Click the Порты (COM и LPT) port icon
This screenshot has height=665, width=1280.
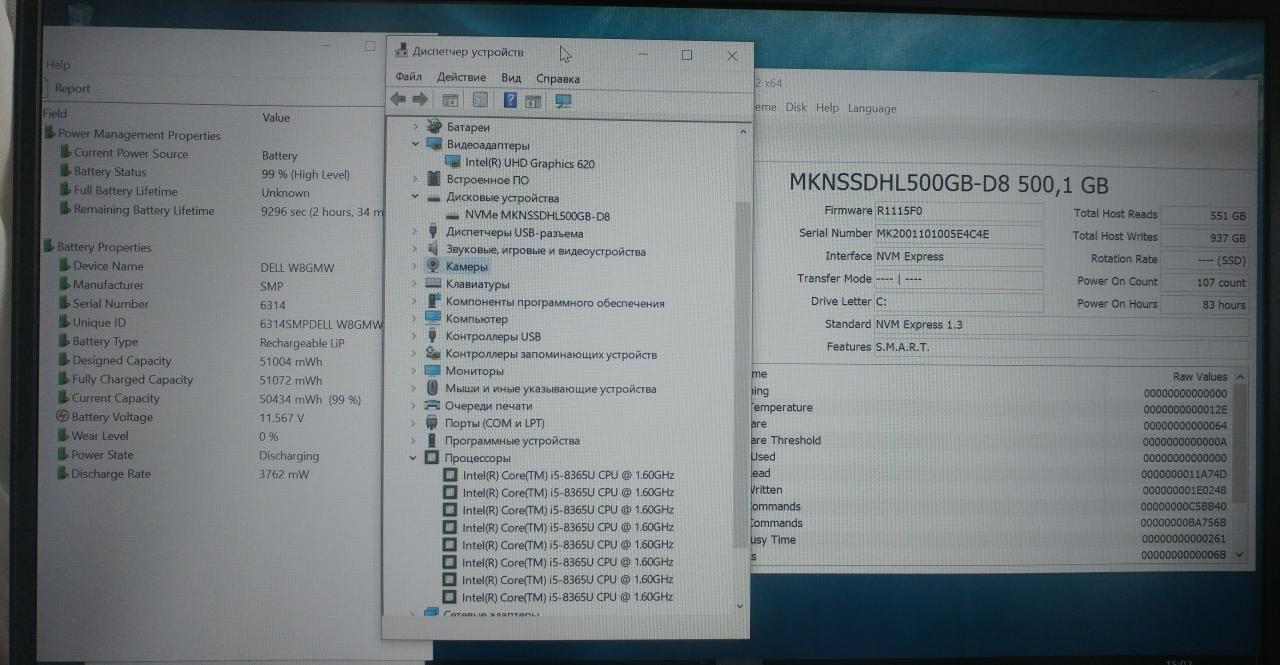click(x=434, y=423)
